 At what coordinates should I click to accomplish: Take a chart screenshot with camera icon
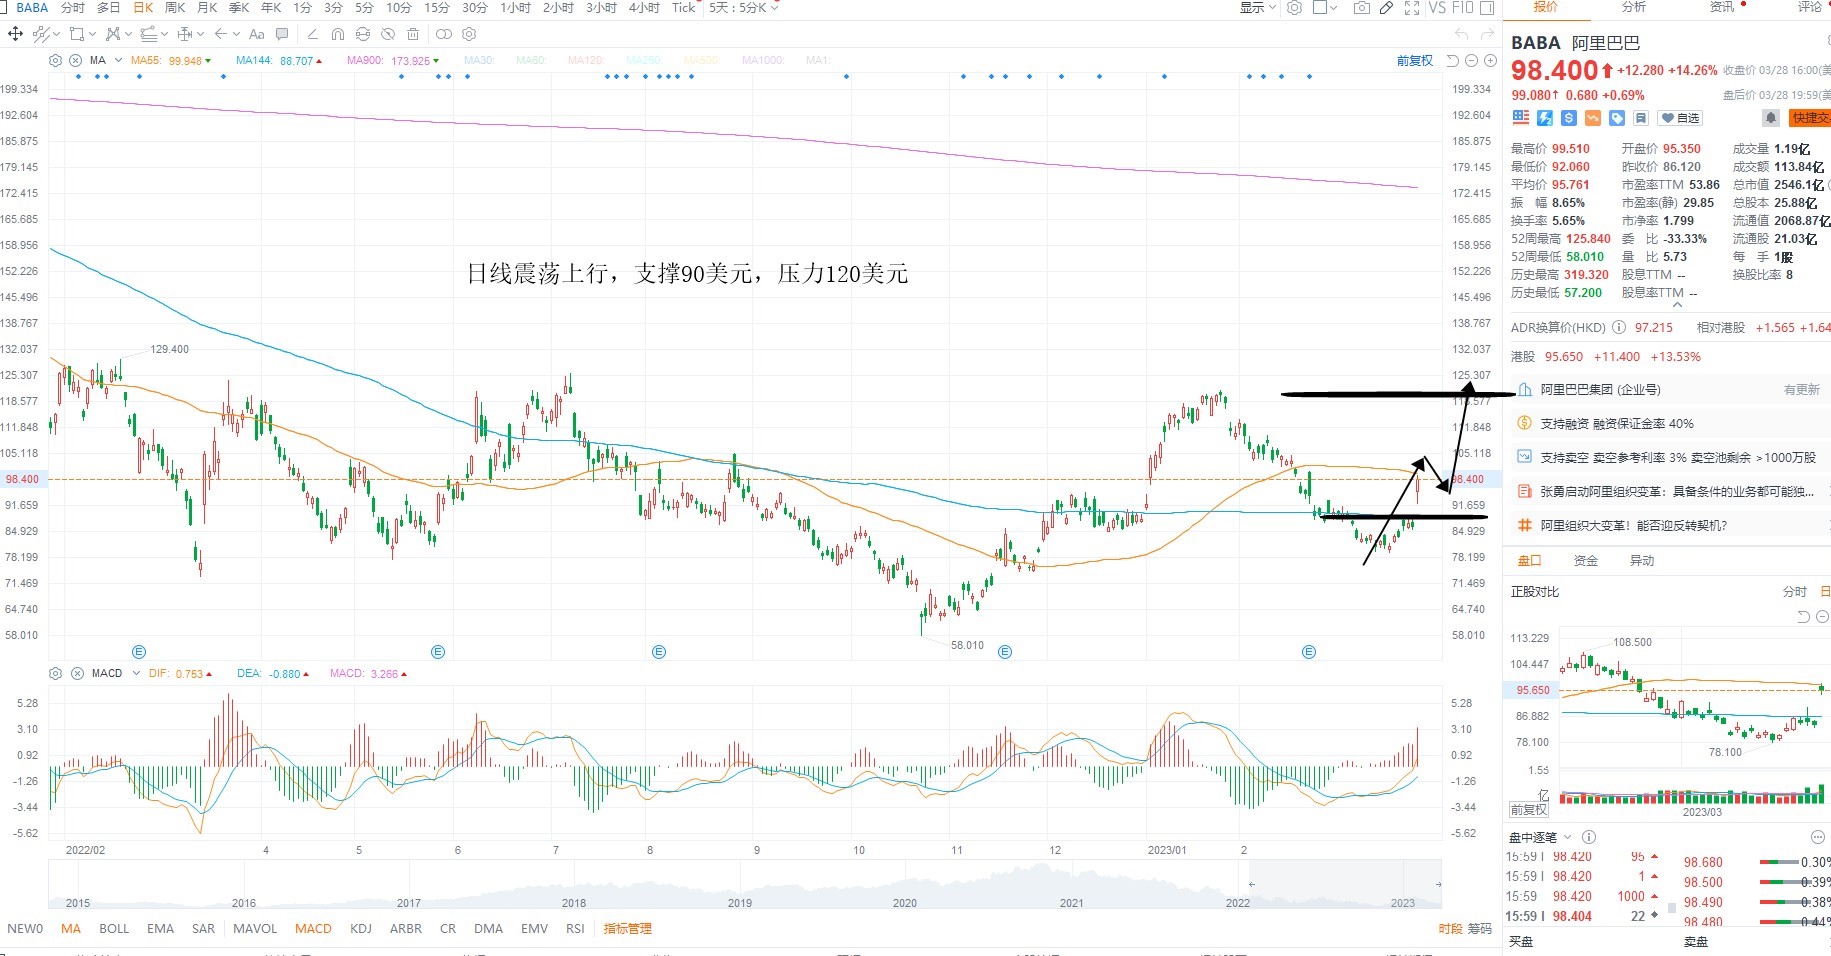click(1361, 8)
